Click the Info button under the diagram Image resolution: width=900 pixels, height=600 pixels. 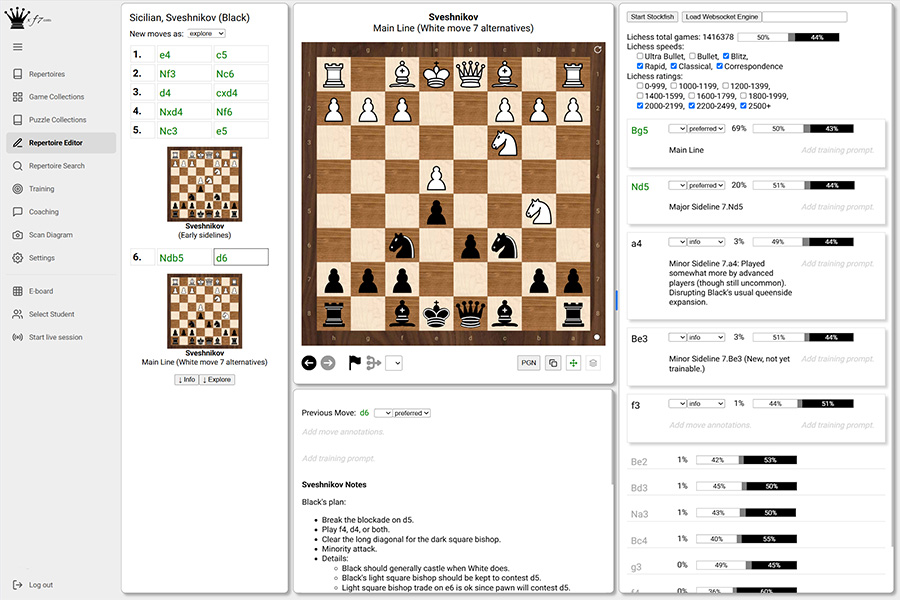pos(187,380)
